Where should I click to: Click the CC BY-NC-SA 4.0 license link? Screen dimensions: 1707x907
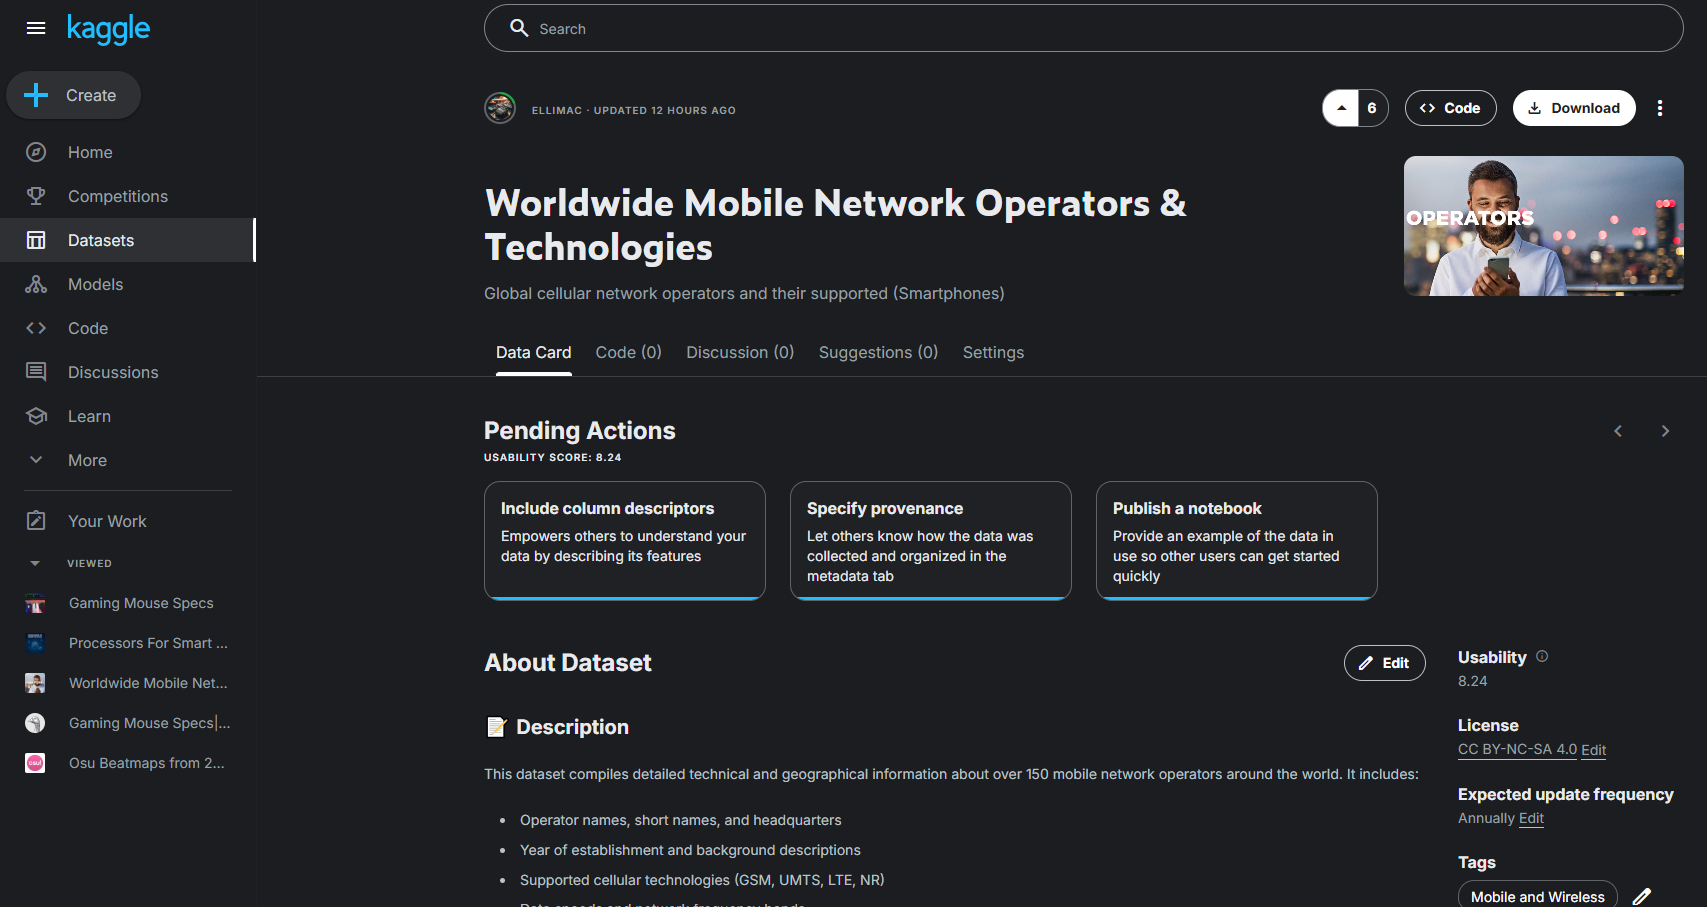[1517, 750]
